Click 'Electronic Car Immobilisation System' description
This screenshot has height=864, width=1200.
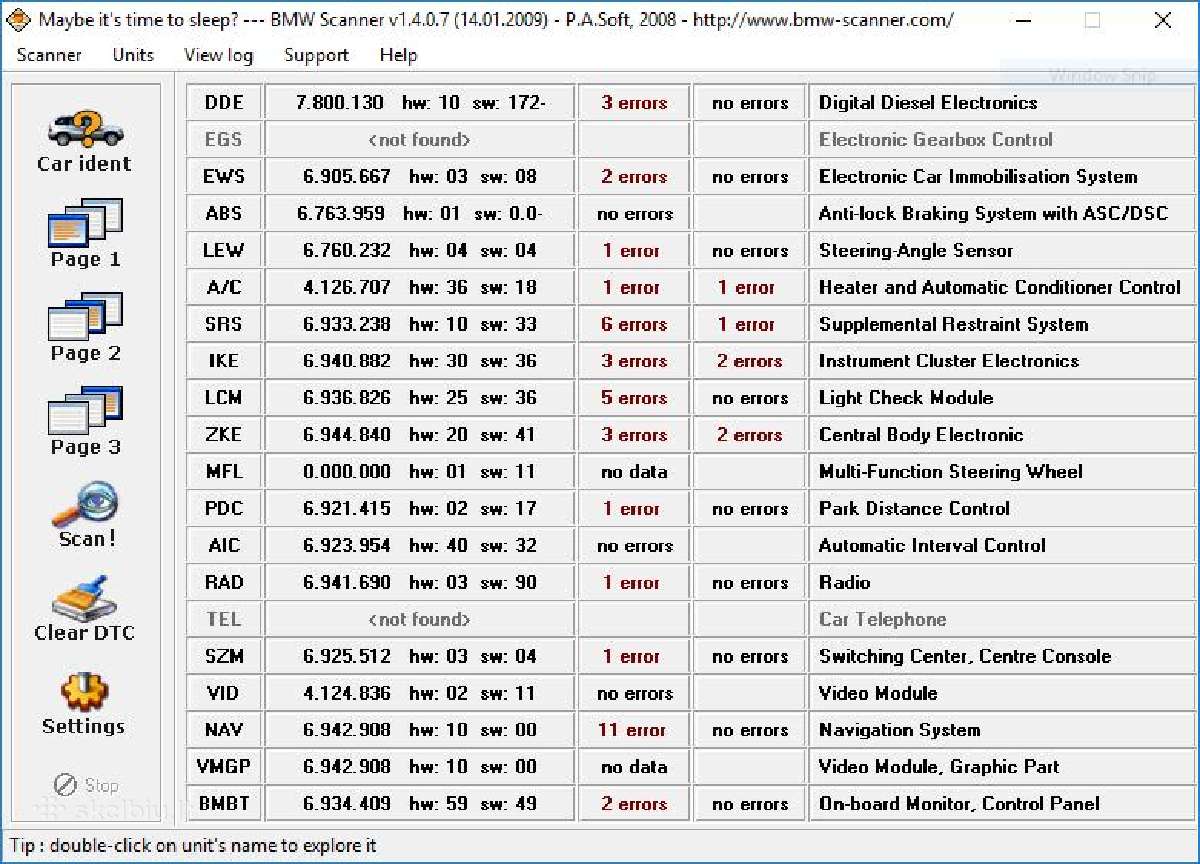tap(978, 177)
